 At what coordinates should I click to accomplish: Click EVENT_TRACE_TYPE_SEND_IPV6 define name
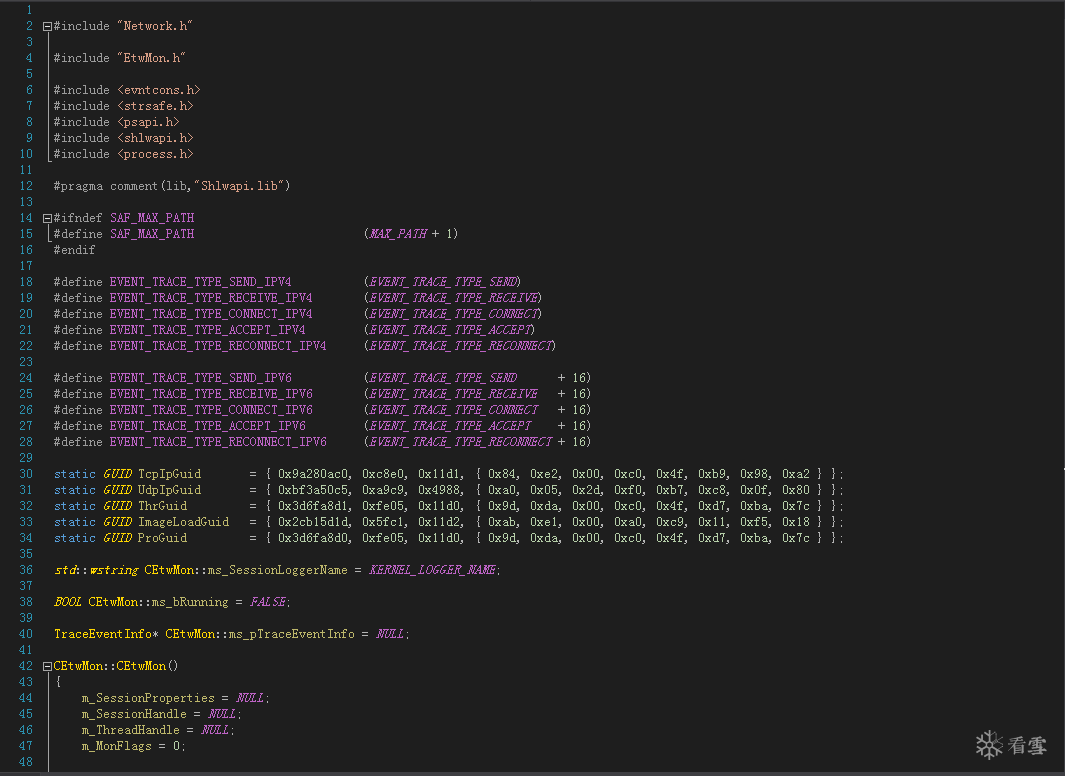point(208,378)
